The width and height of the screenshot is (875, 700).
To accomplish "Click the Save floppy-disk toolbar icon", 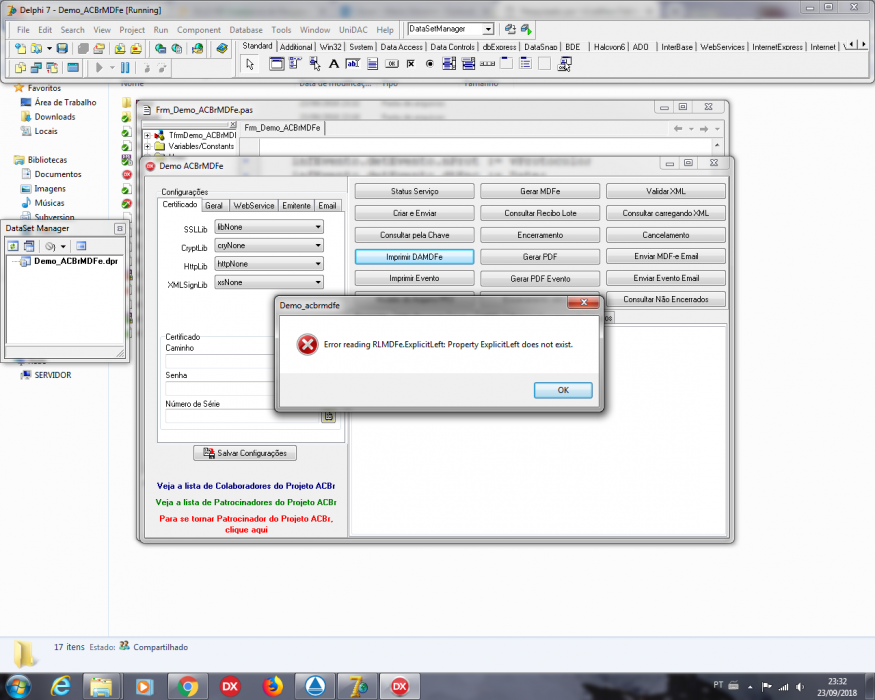I will coord(62,49).
